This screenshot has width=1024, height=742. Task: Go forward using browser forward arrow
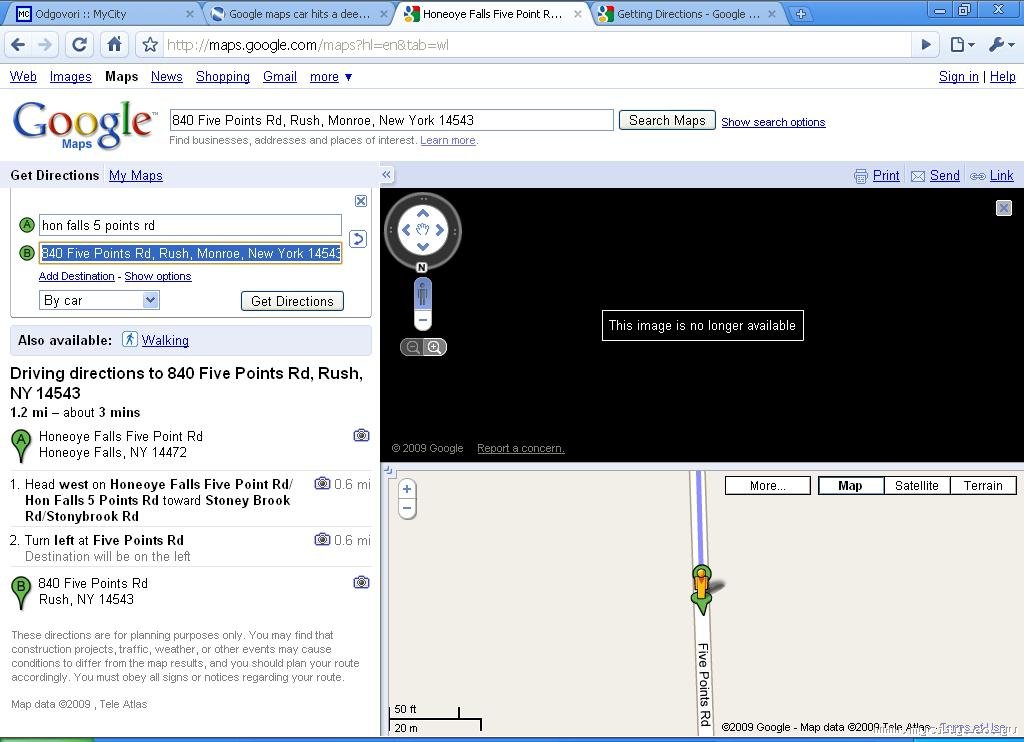(x=45, y=44)
